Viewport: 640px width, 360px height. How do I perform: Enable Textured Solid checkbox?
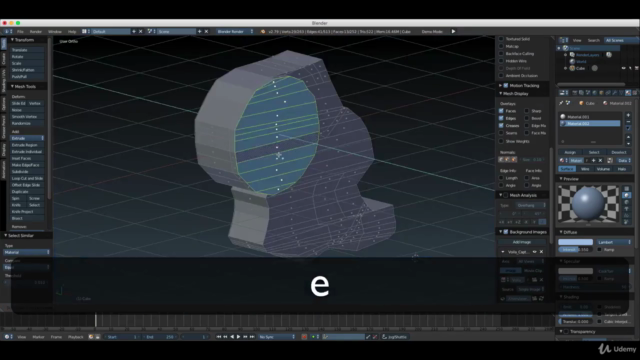point(501,39)
